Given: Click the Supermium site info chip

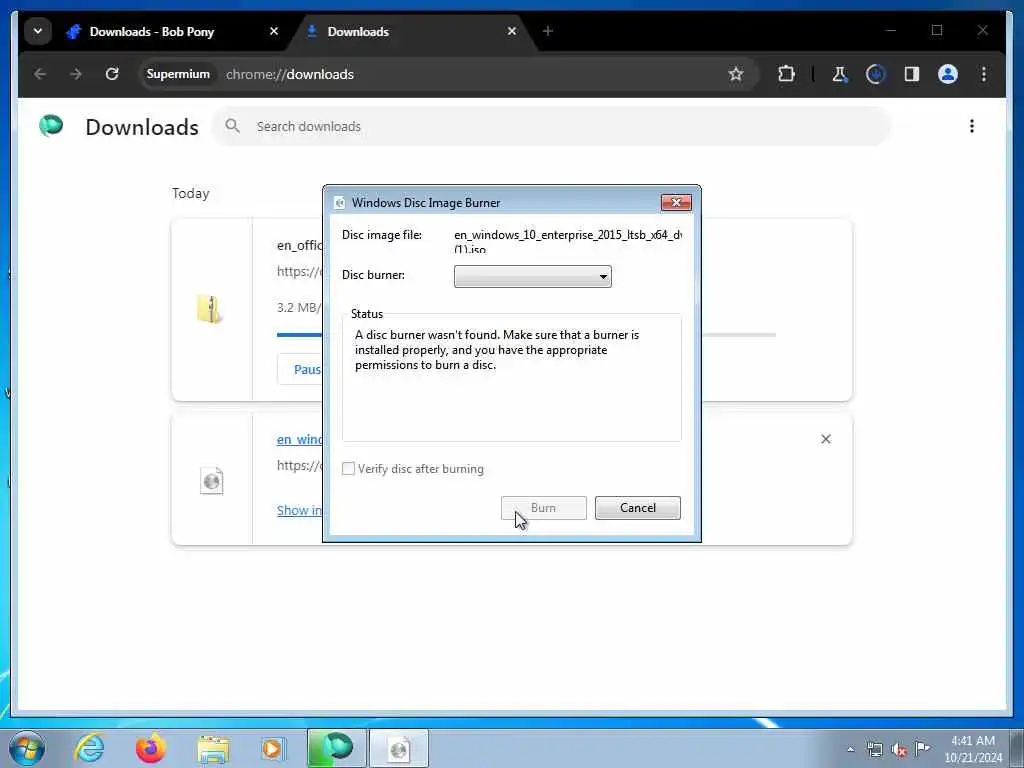Looking at the screenshot, I should (178, 74).
